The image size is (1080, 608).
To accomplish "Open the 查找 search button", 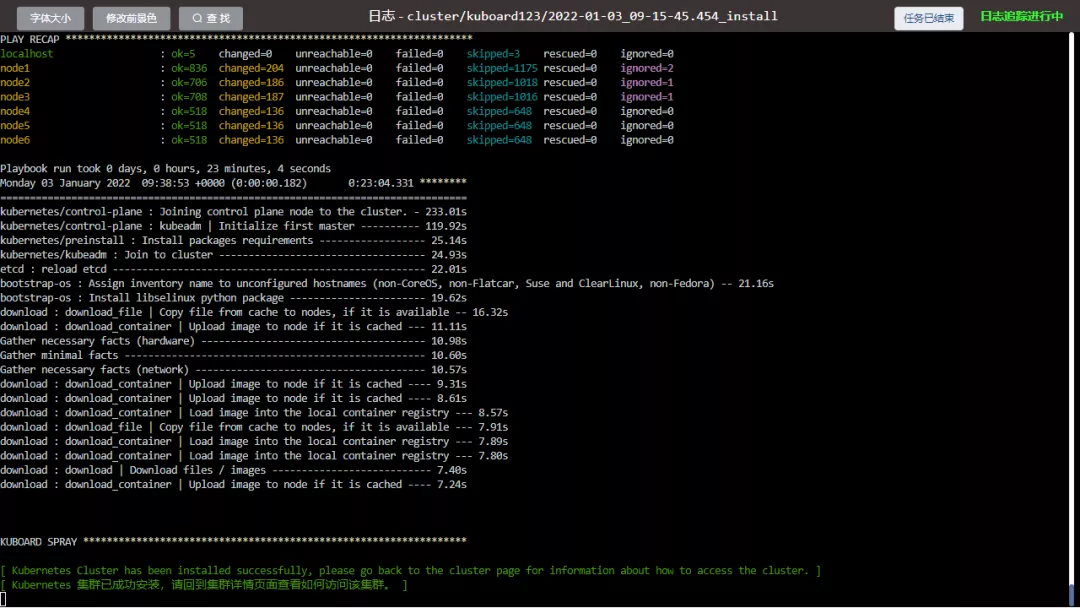I will (211, 18).
